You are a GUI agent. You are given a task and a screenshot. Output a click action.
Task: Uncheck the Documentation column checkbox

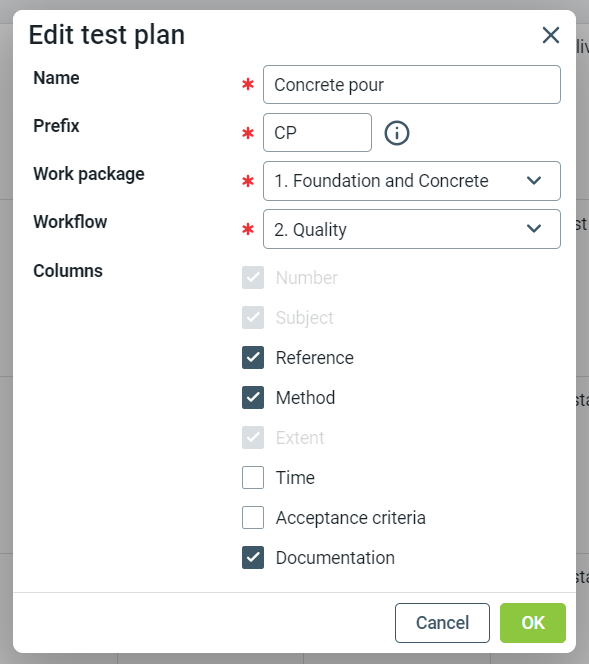point(253,557)
